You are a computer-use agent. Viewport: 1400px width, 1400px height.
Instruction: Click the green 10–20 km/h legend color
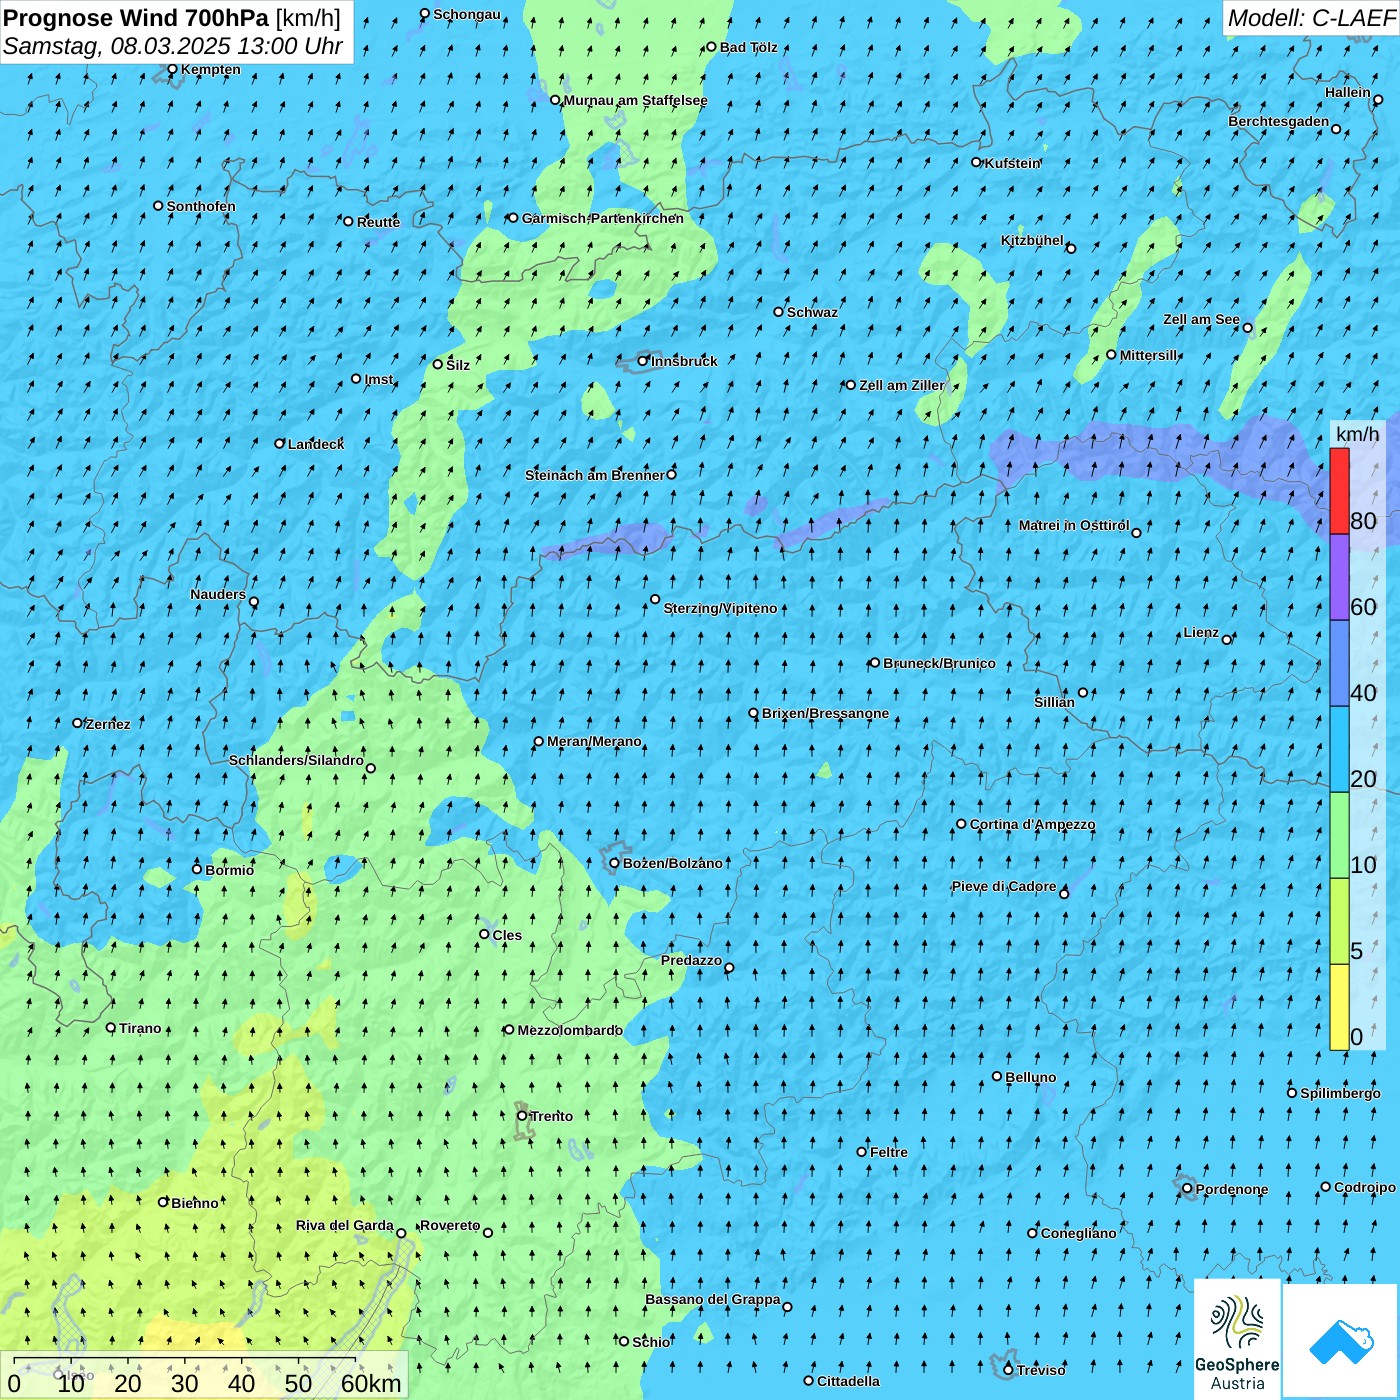click(1339, 836)
